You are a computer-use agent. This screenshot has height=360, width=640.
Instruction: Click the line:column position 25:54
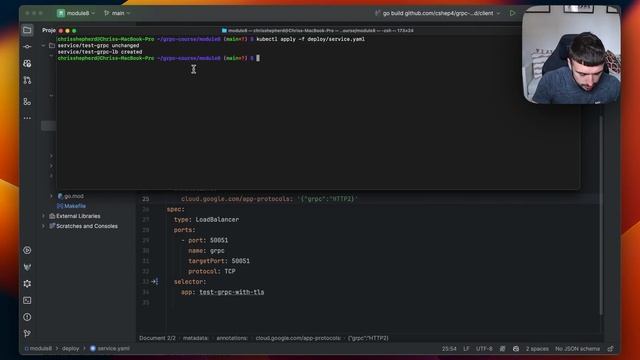click(449, 349)
